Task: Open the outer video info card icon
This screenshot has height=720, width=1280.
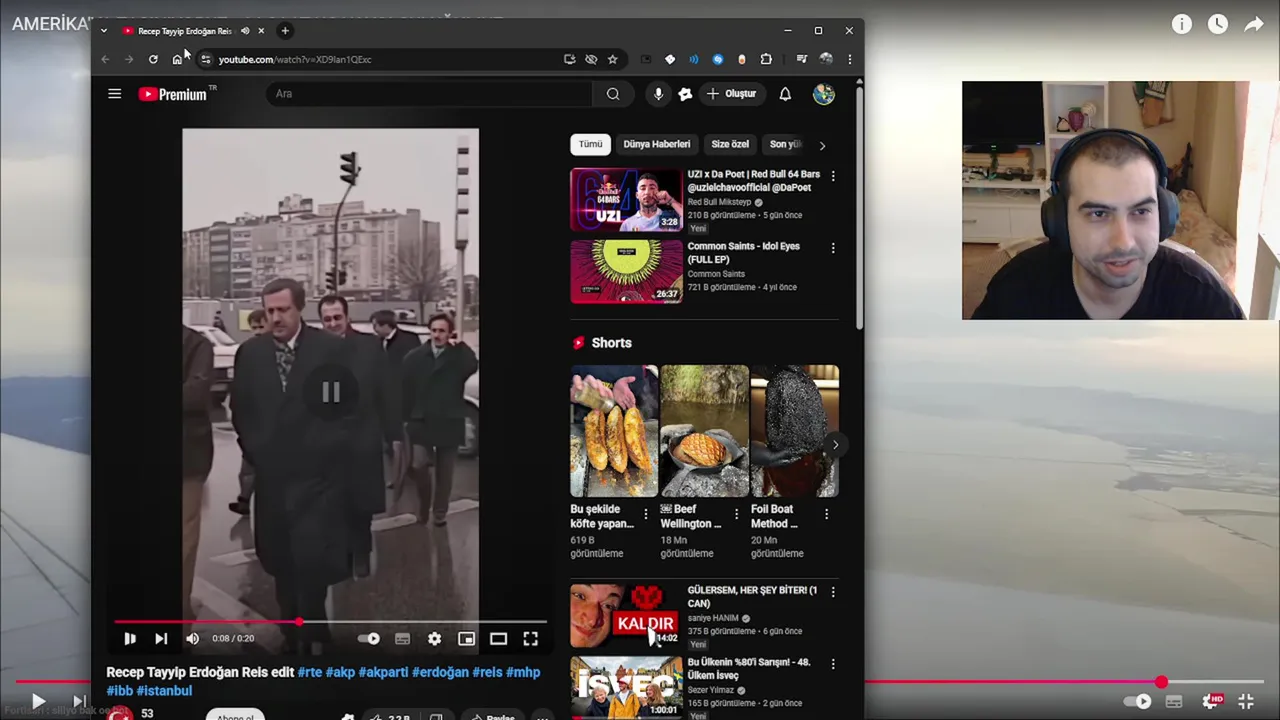Action: coord(1182,24)
